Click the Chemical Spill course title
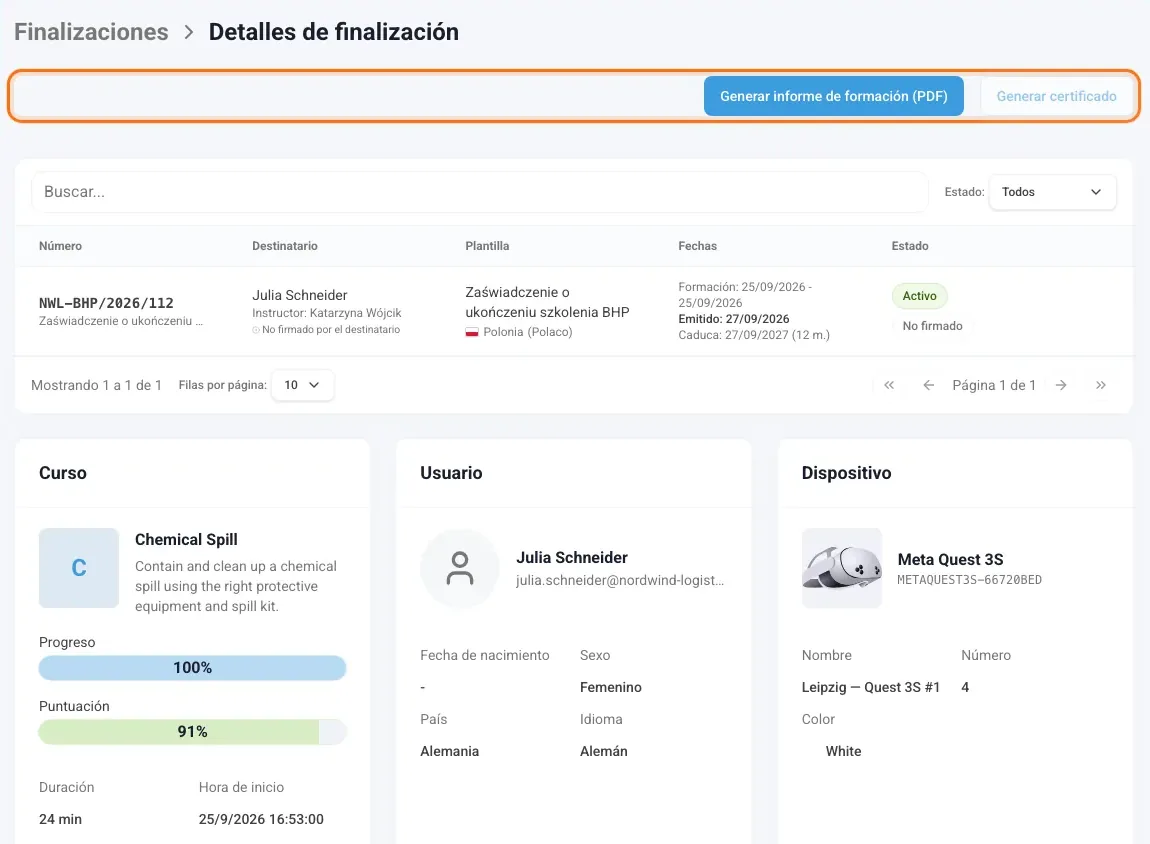The width and height of the screenshot is (1150, 844). [x=186, y=540]
